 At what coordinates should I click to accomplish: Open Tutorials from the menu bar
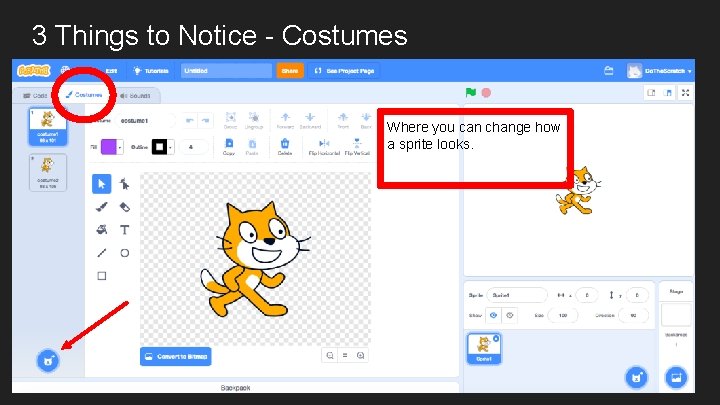coord(151,71)
